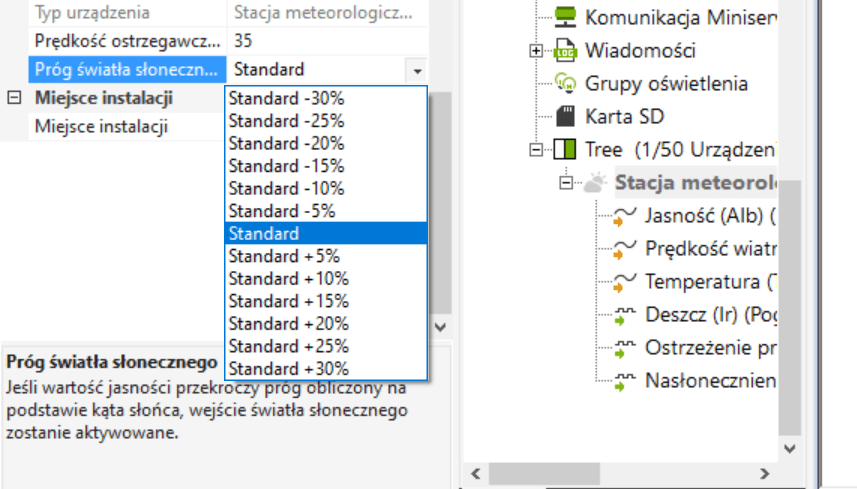857x489 pixels.
Task: Collapse the Miejsce instalacji property group
Action: coord(14,98)
